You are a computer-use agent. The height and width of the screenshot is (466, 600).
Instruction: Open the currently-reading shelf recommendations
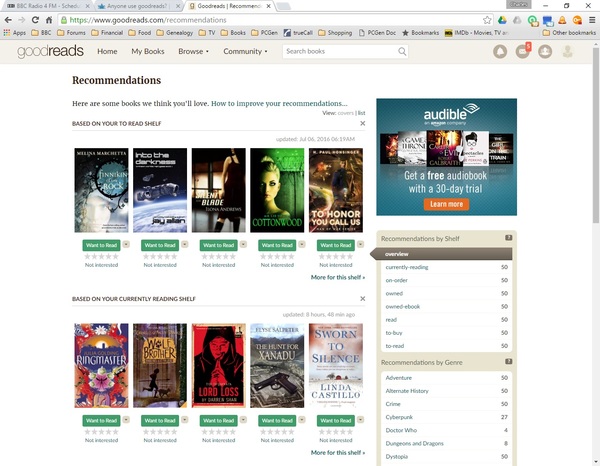coord(407,267)
